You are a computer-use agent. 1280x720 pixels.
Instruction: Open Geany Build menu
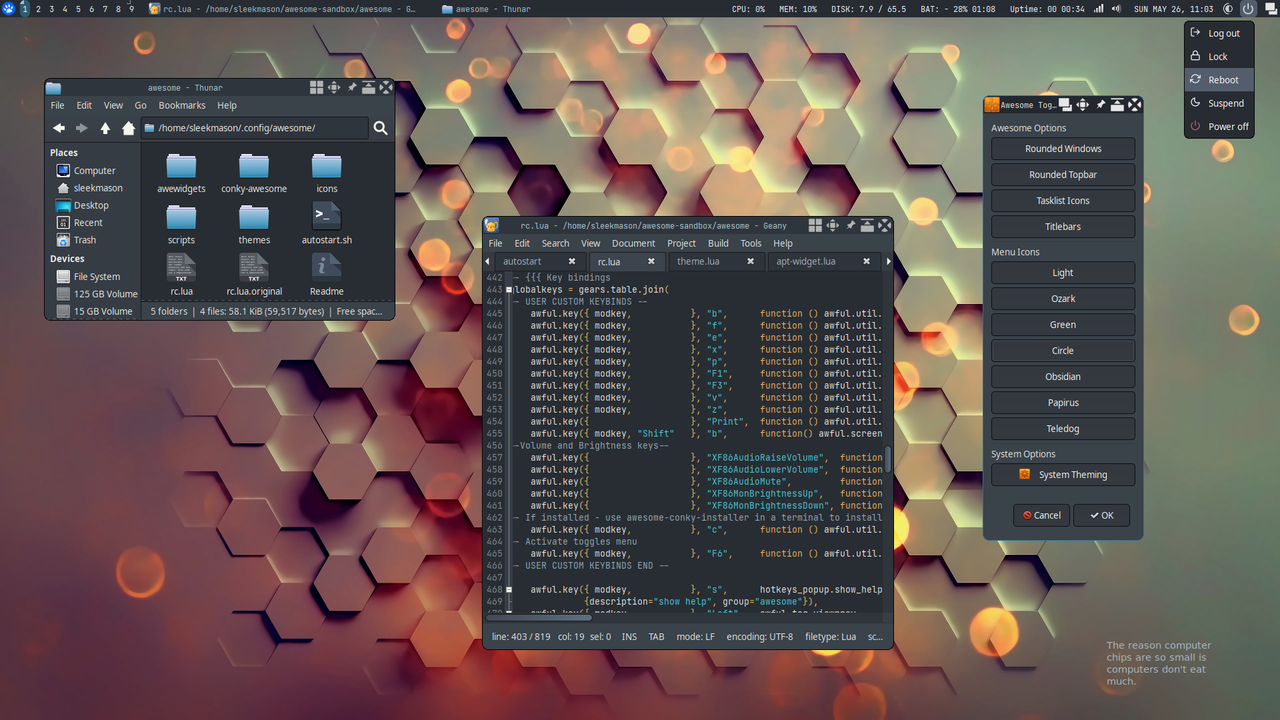[x=718, y=243]
